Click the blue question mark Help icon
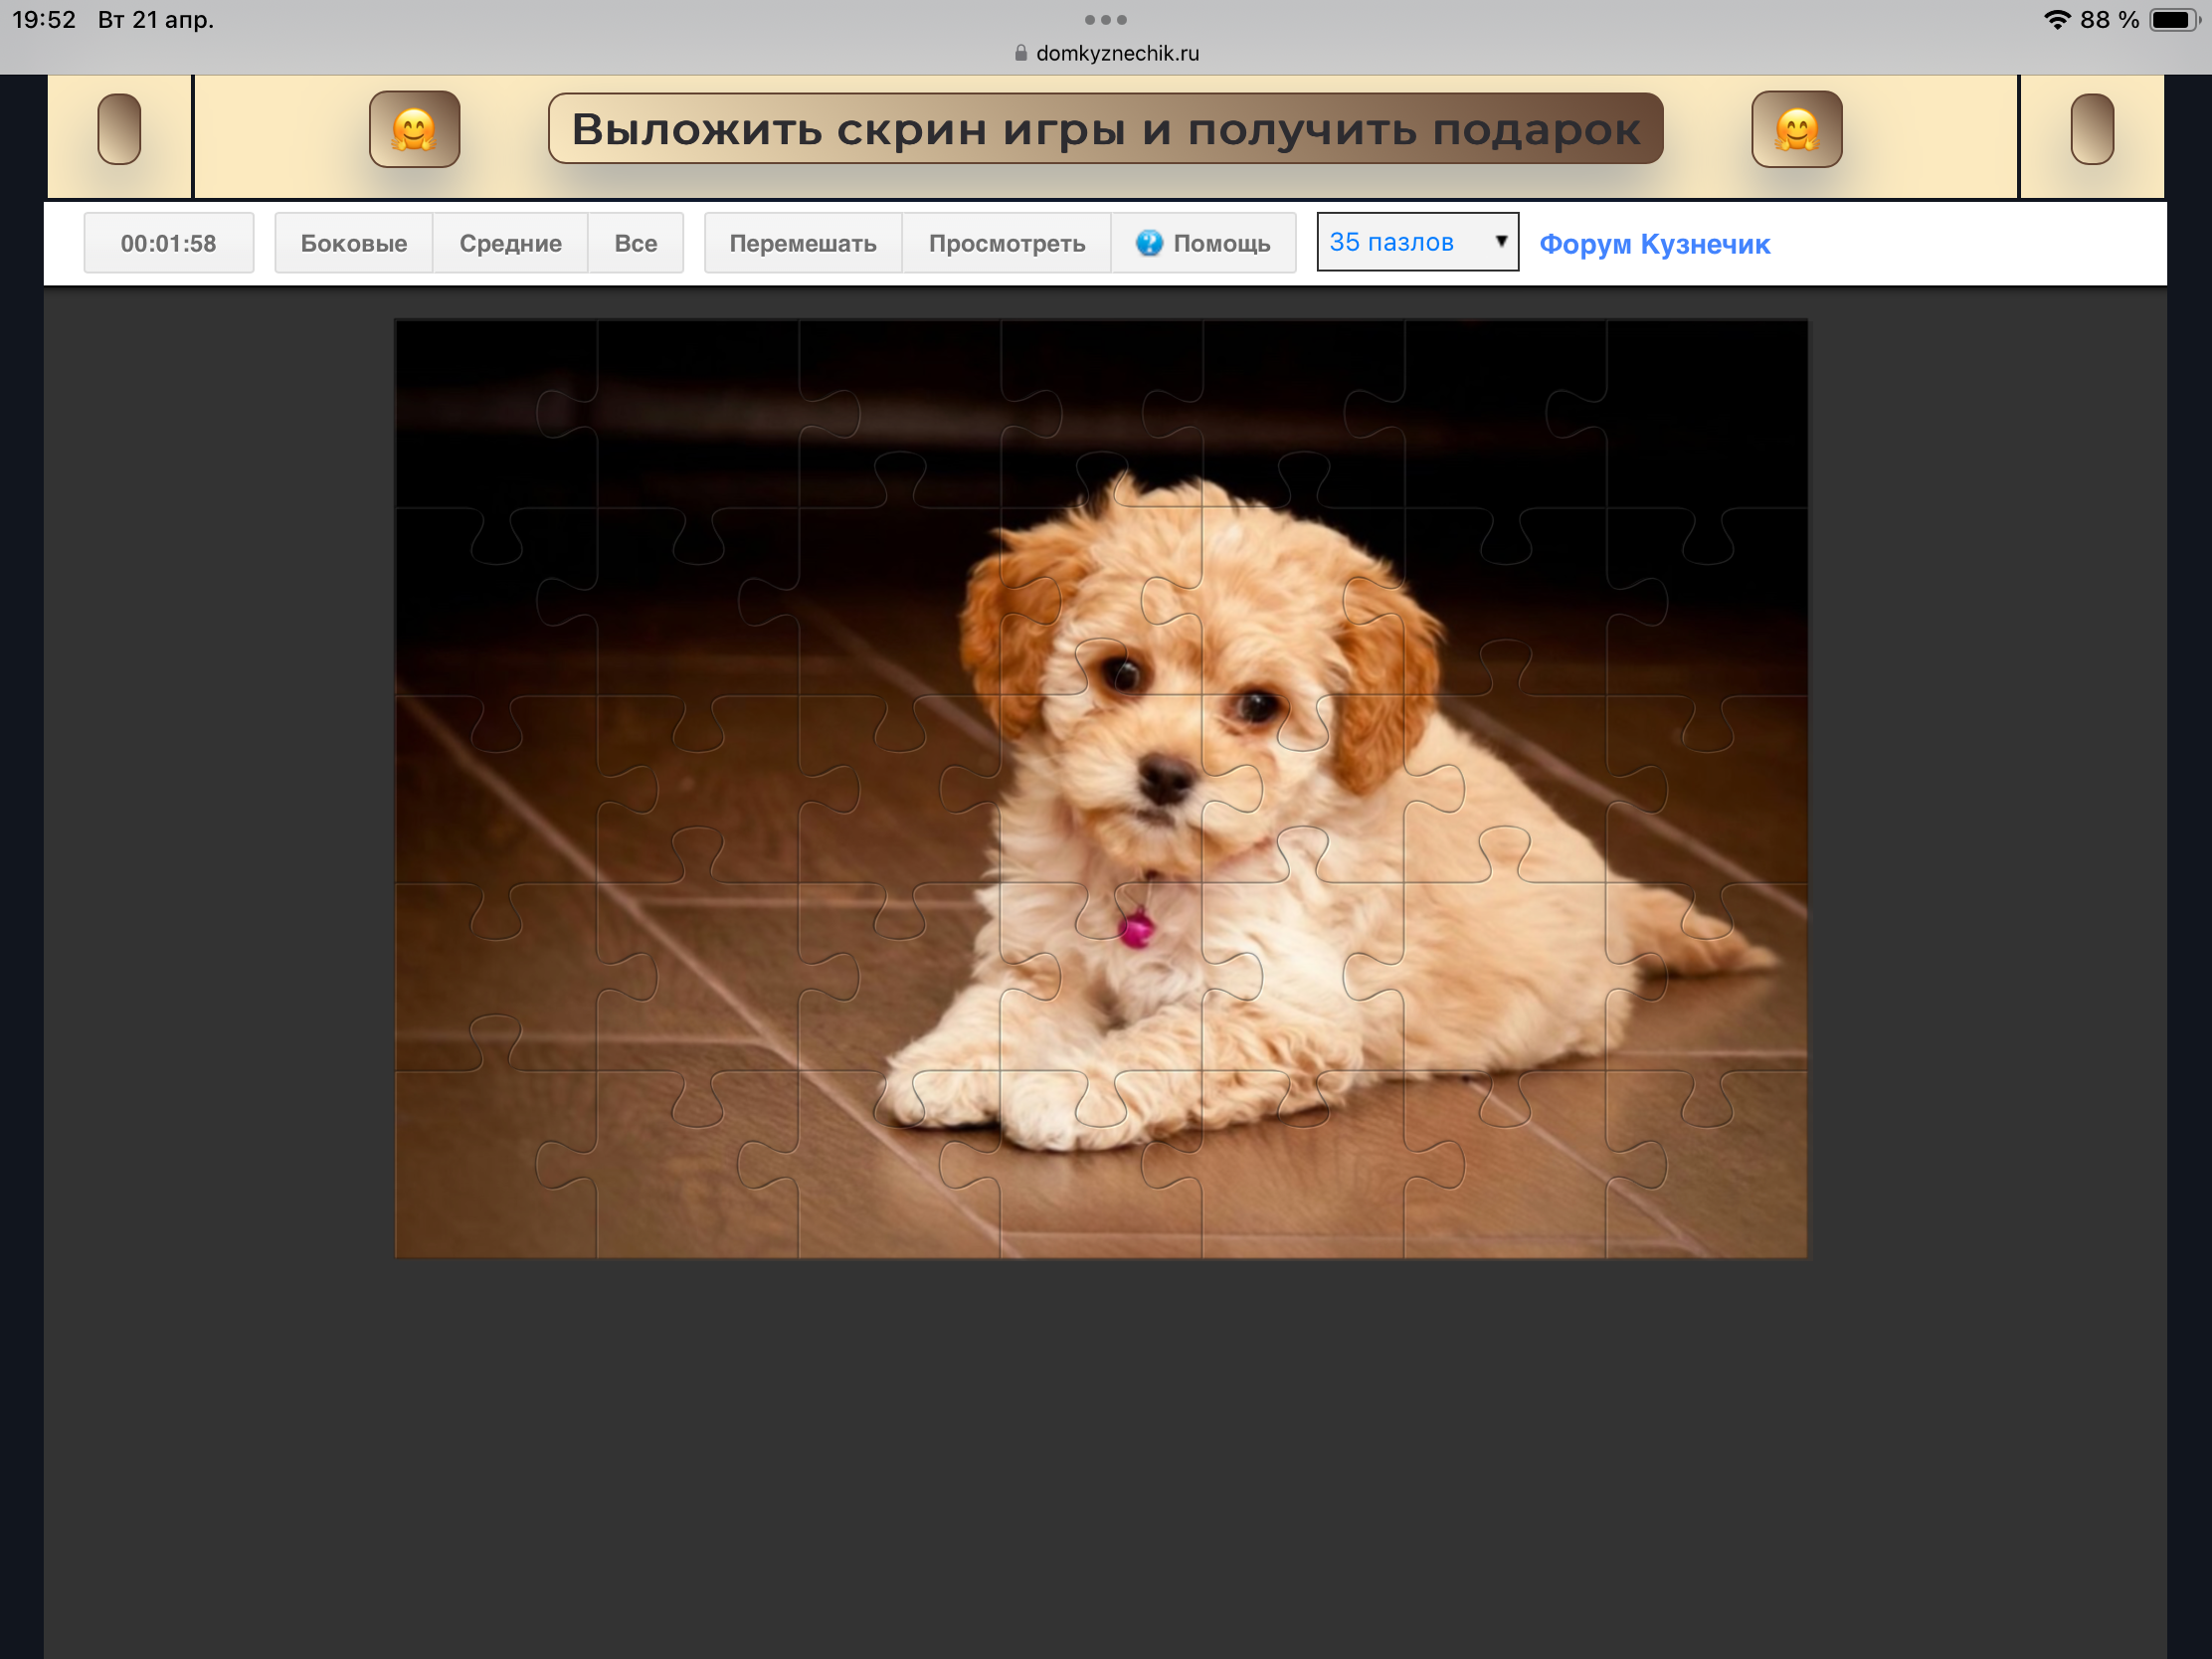Viewport: 2212px width, 1659px height. 1149,243
